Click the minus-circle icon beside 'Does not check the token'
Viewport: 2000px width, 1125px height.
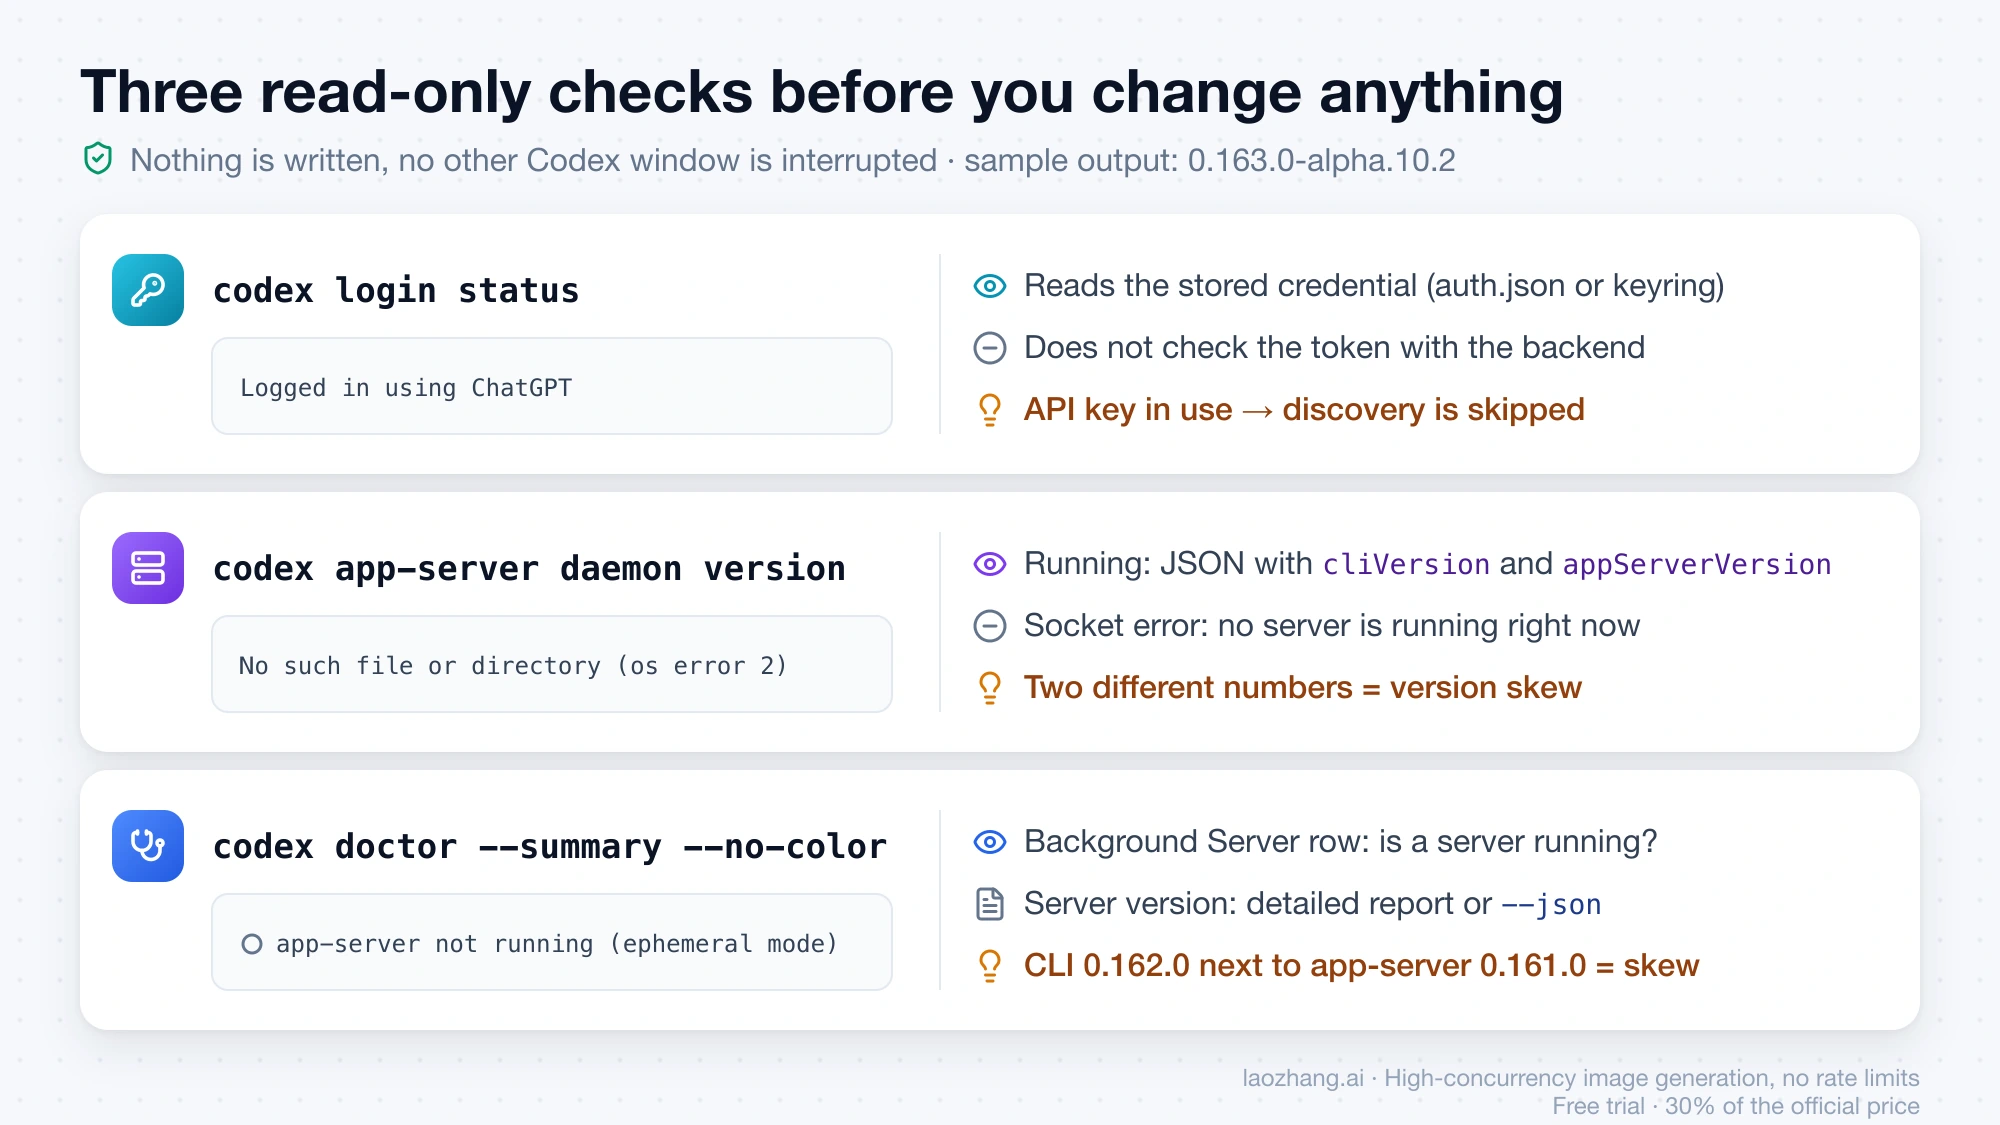pyautogui.click(x=990, y=348)
